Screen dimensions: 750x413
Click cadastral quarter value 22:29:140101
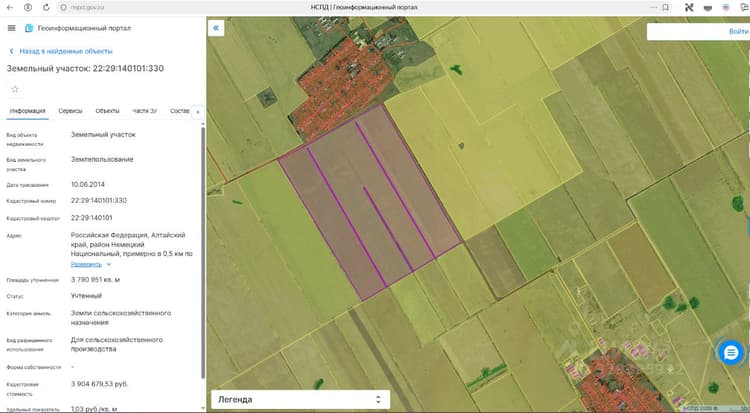(91, 218)
